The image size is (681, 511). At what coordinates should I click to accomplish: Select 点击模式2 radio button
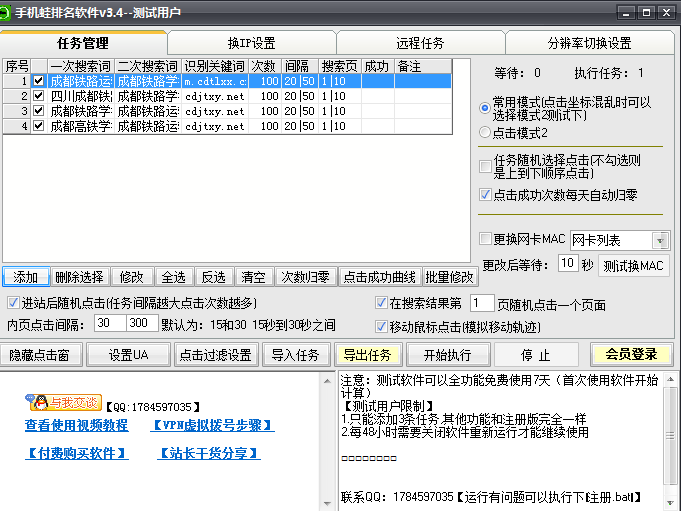[x=486, y=132]
